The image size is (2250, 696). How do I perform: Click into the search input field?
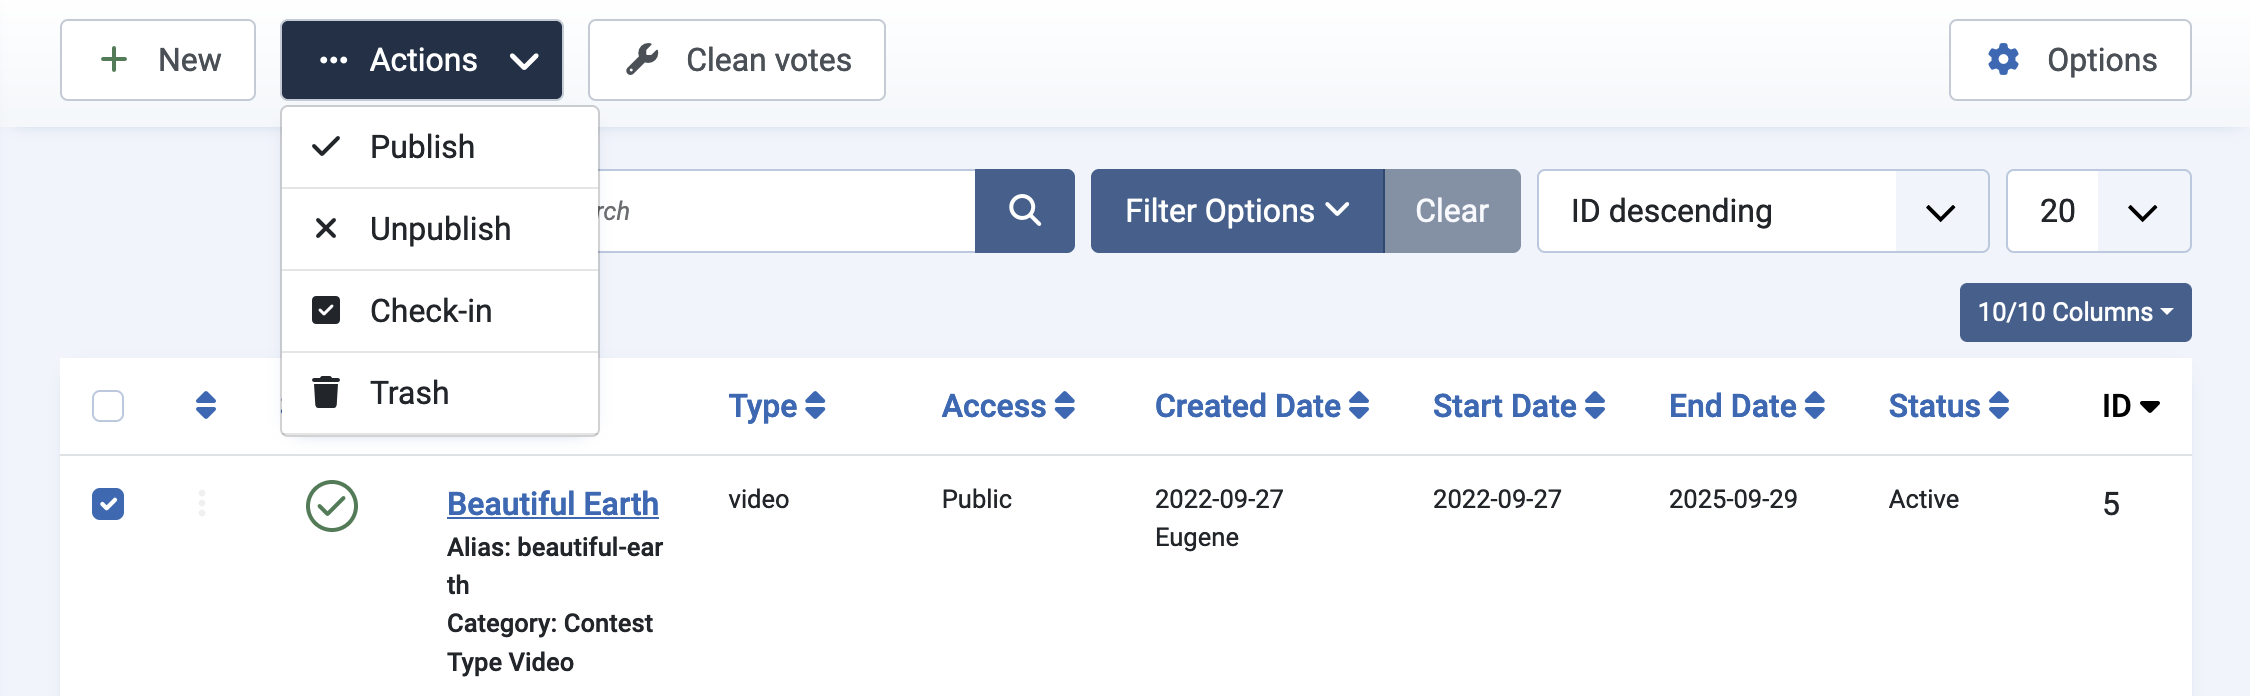(786, 211)
